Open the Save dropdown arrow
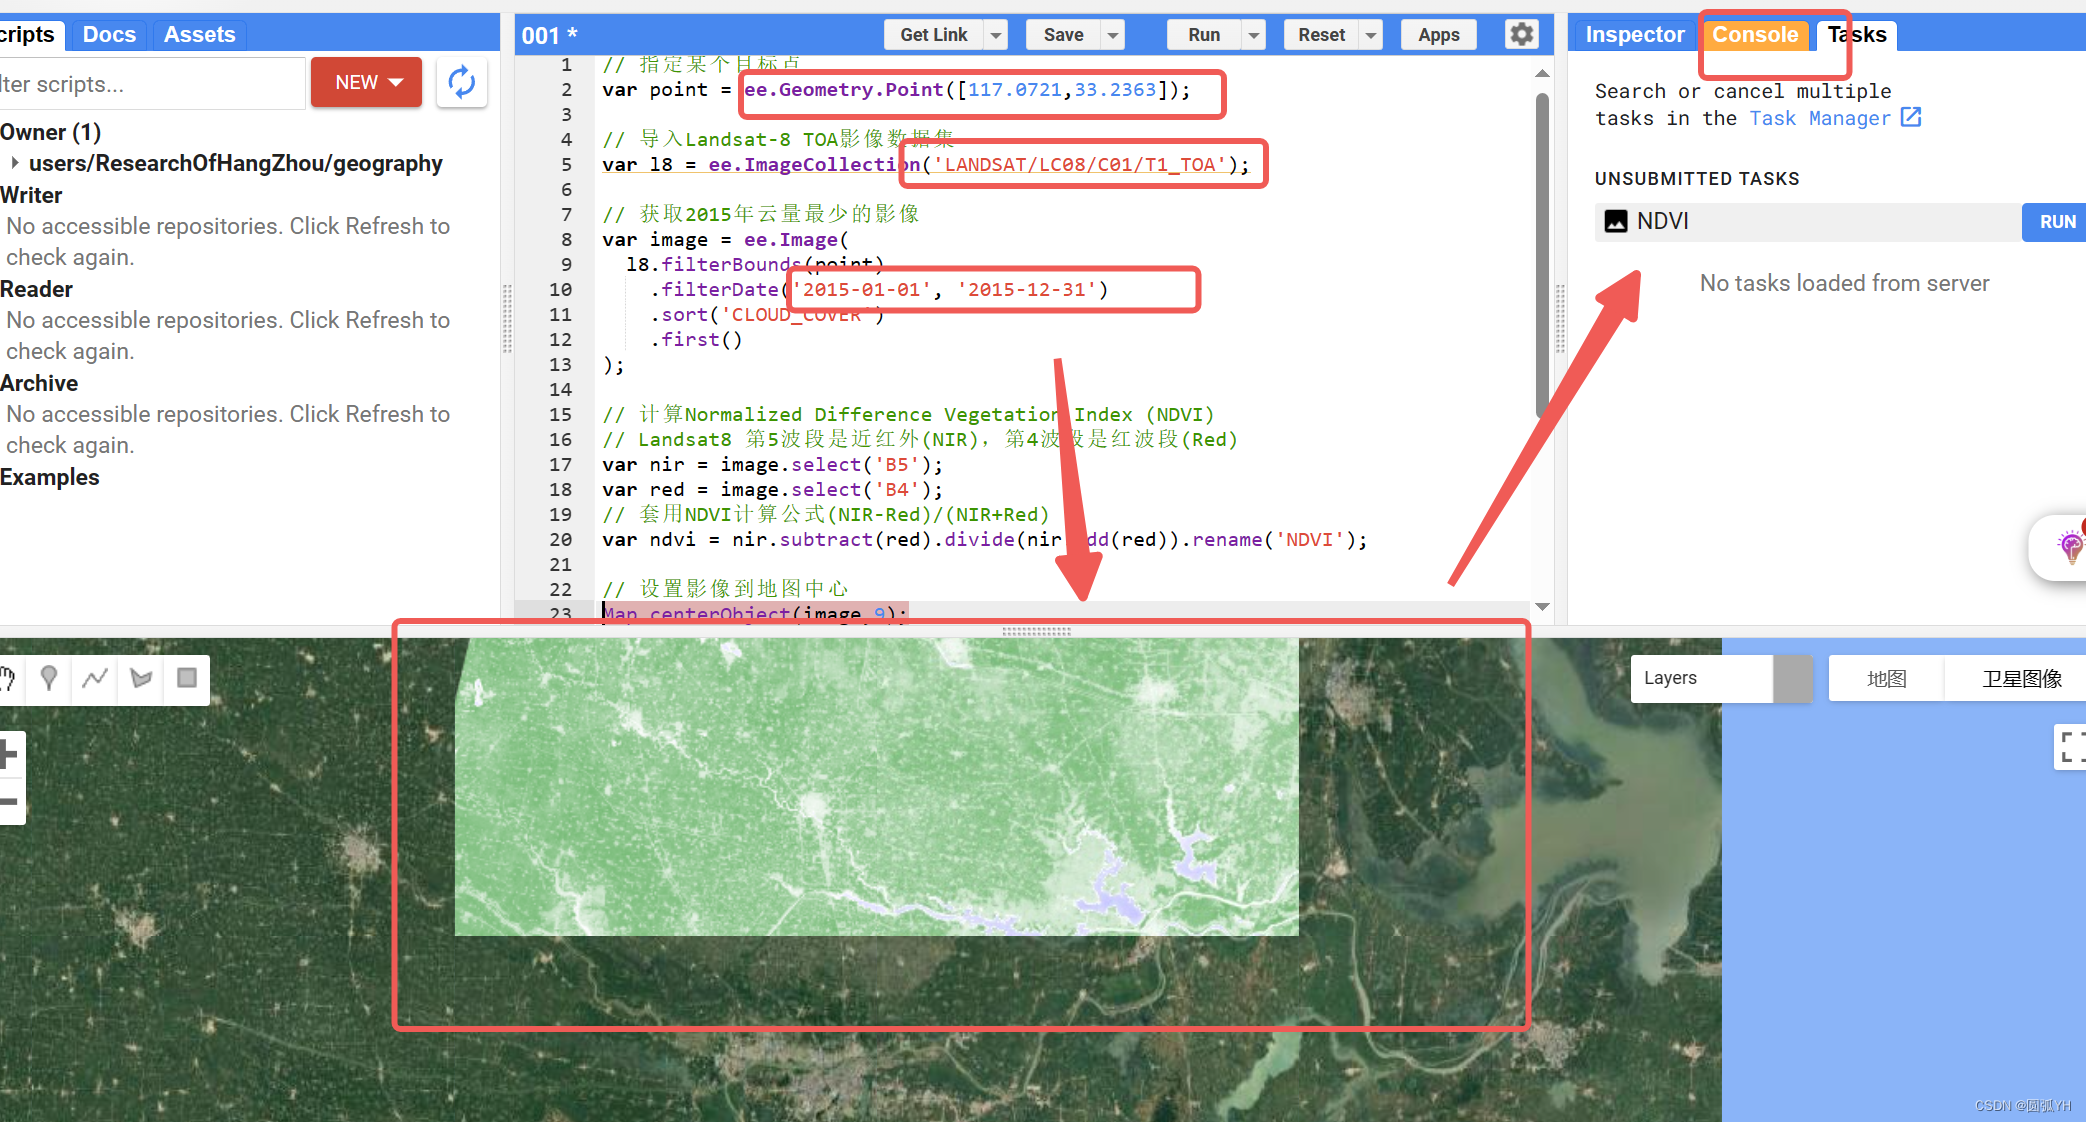The image size is (2086, 1122). (x=1112, y=35)
